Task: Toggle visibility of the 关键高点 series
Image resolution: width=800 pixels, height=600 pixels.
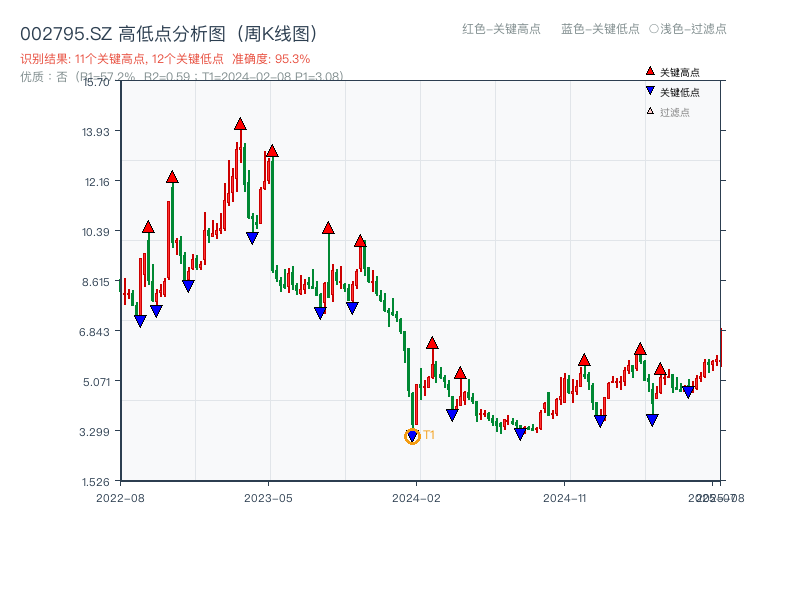Action: click(x=680, y=71)
